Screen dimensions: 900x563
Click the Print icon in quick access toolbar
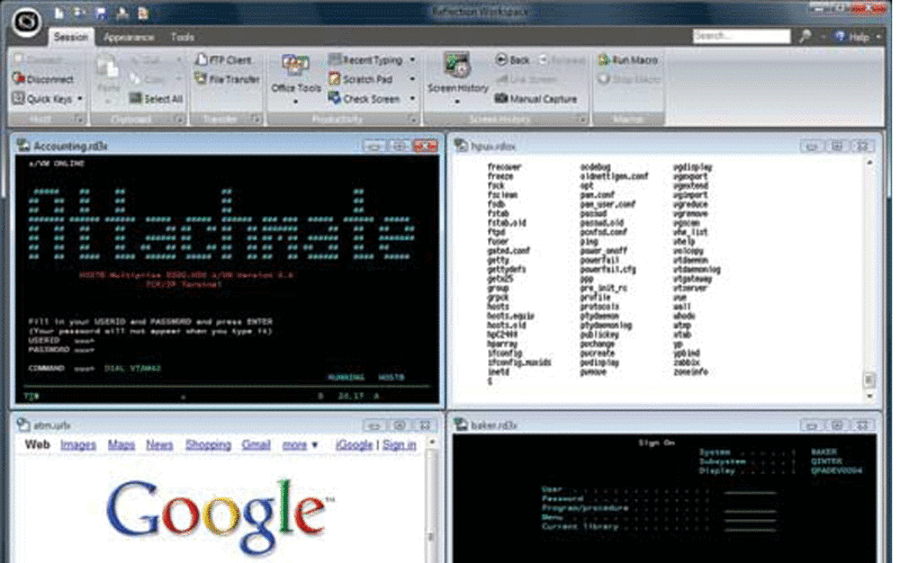[x=122, y=12]
